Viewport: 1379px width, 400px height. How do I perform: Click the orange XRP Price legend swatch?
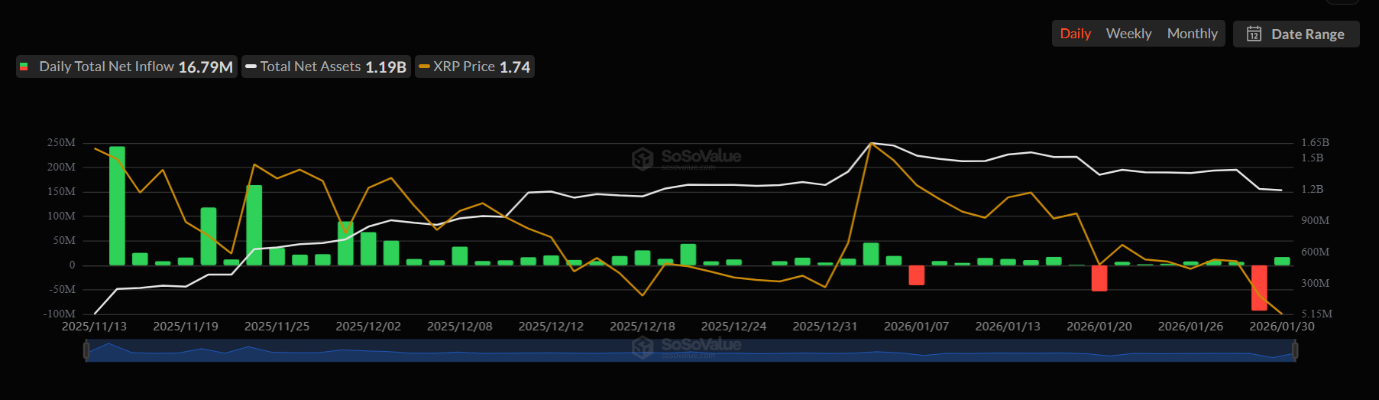(x=424, y=67)
